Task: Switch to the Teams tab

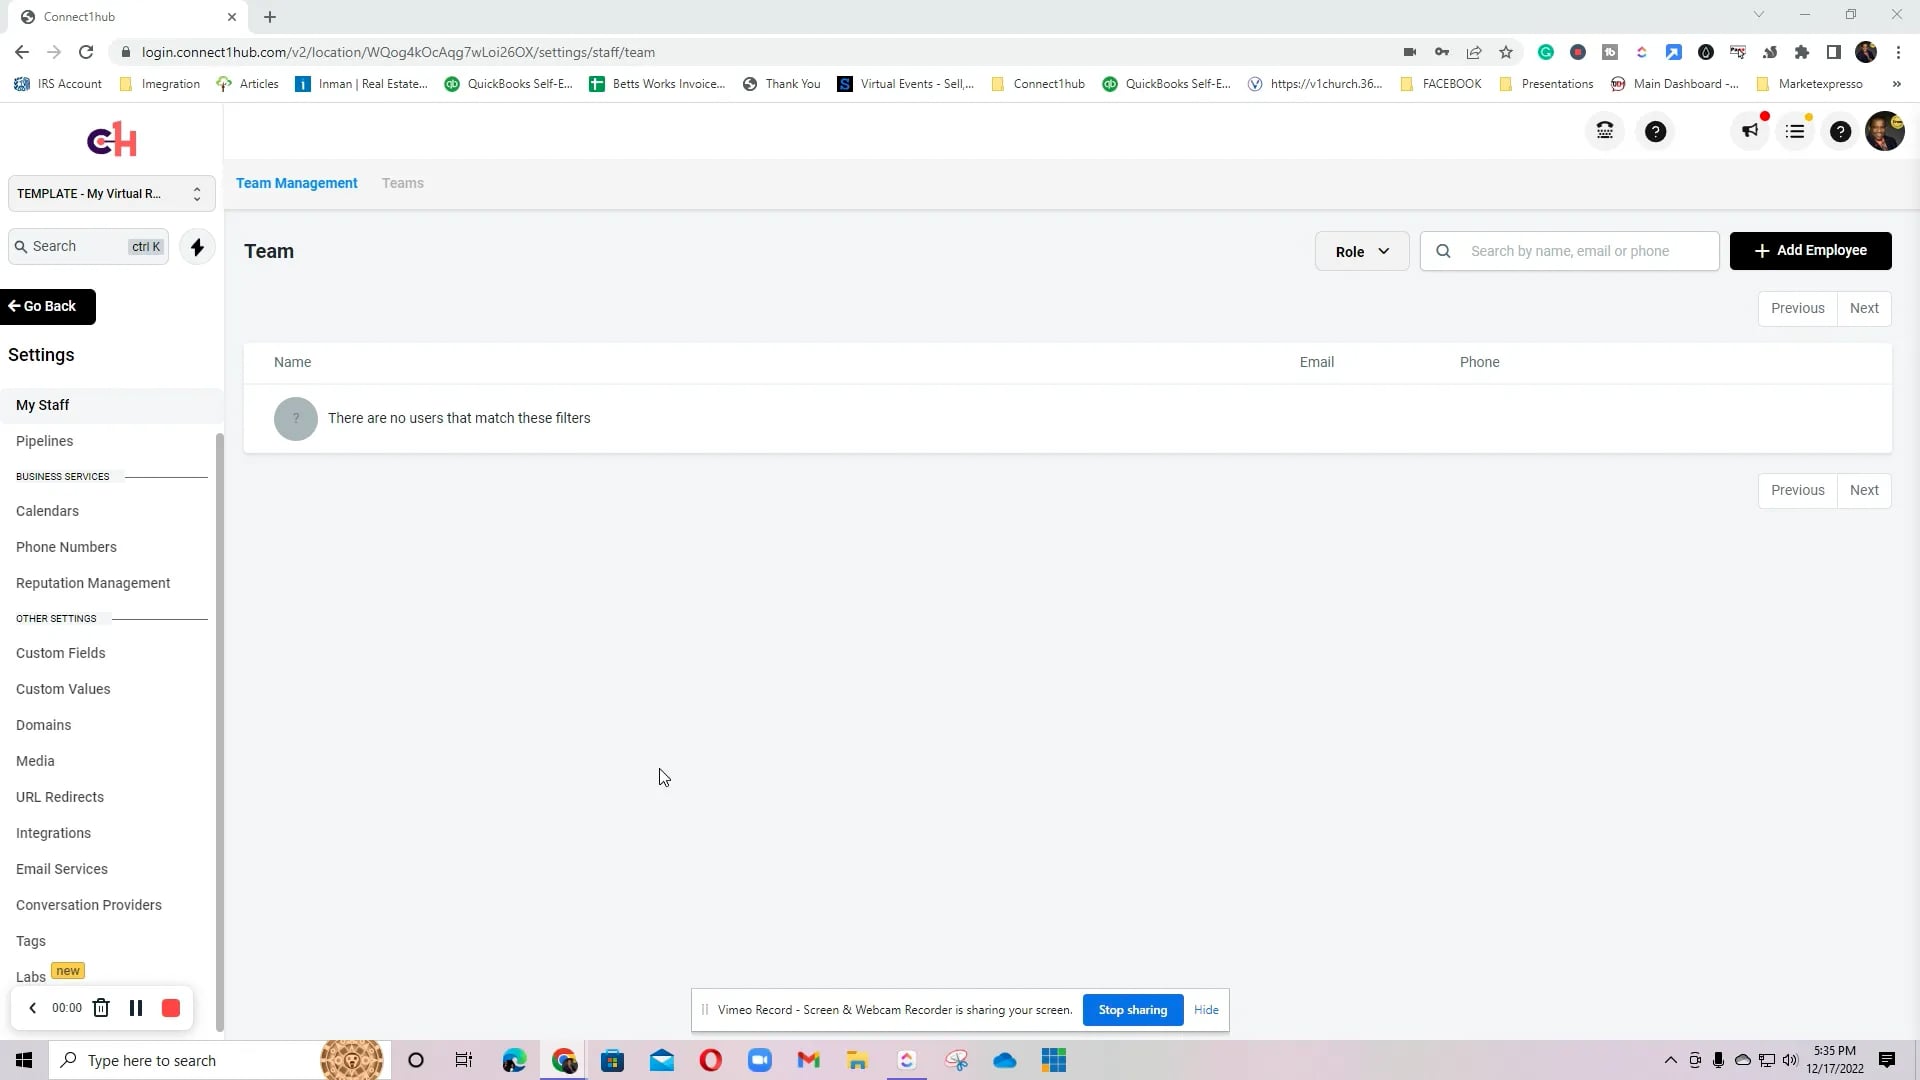Action: 402,183
